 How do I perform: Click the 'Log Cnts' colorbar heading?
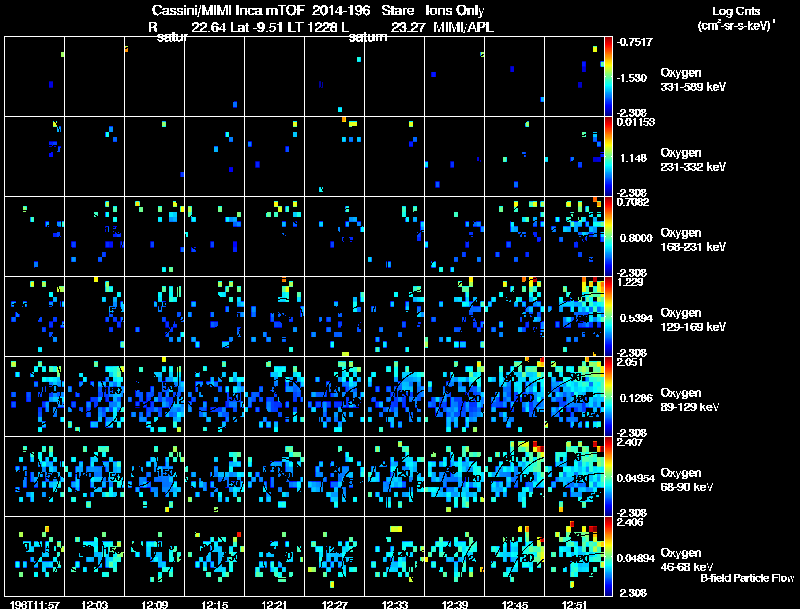tap(736, 11)
